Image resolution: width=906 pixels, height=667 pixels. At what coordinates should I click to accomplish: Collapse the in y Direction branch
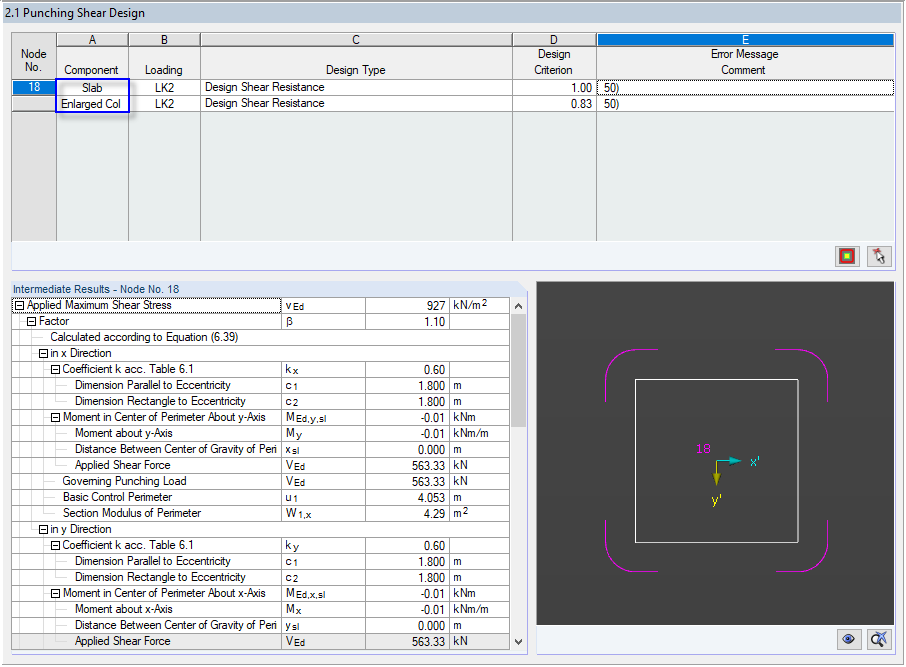tap(43, 529)
